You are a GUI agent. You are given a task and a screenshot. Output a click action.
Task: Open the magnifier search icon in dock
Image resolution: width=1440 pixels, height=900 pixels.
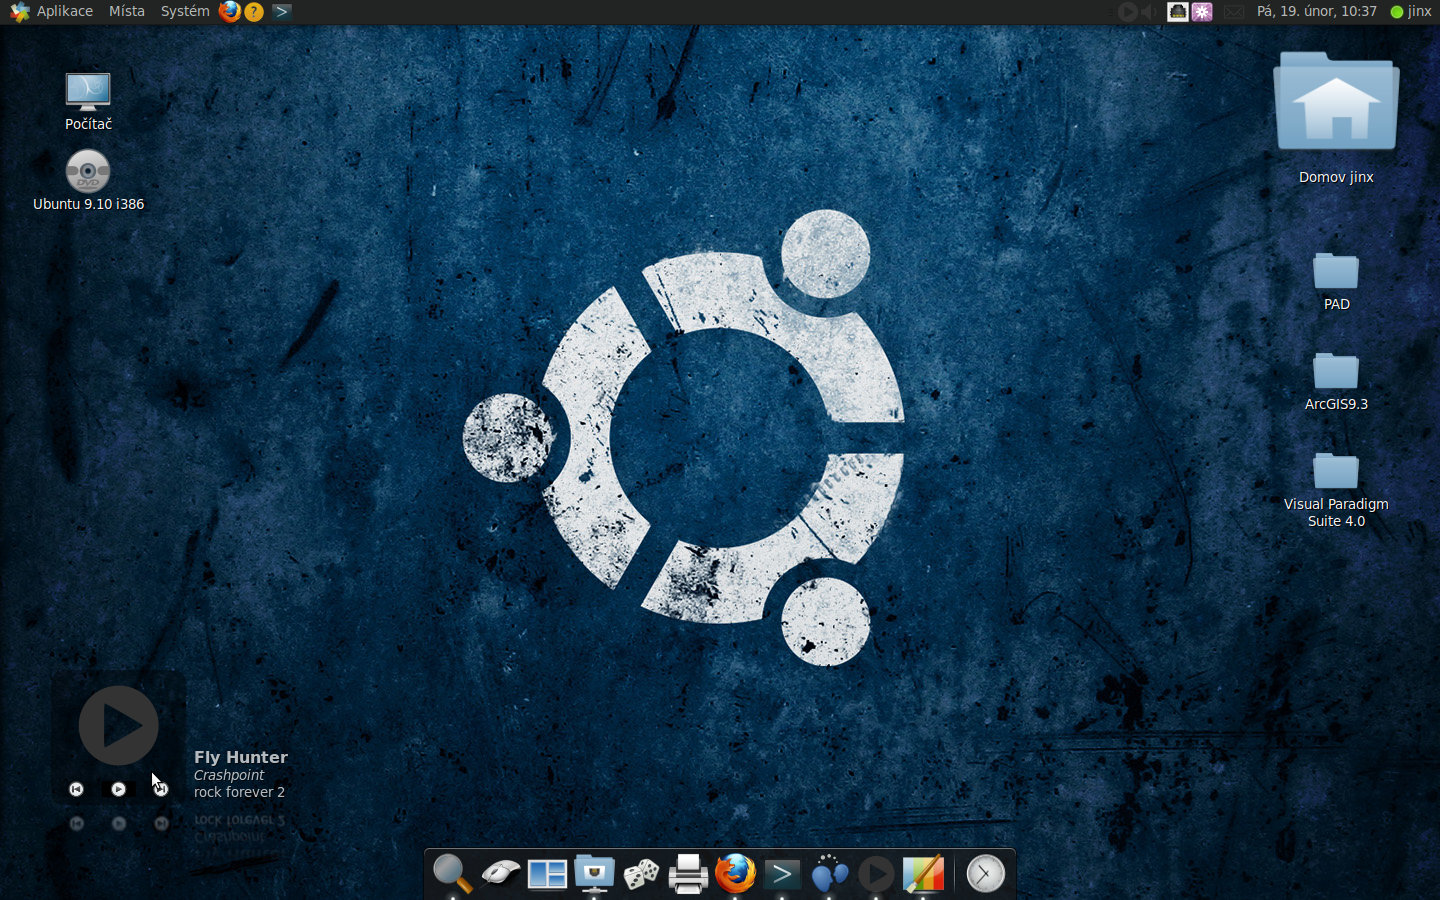point(452,873)
